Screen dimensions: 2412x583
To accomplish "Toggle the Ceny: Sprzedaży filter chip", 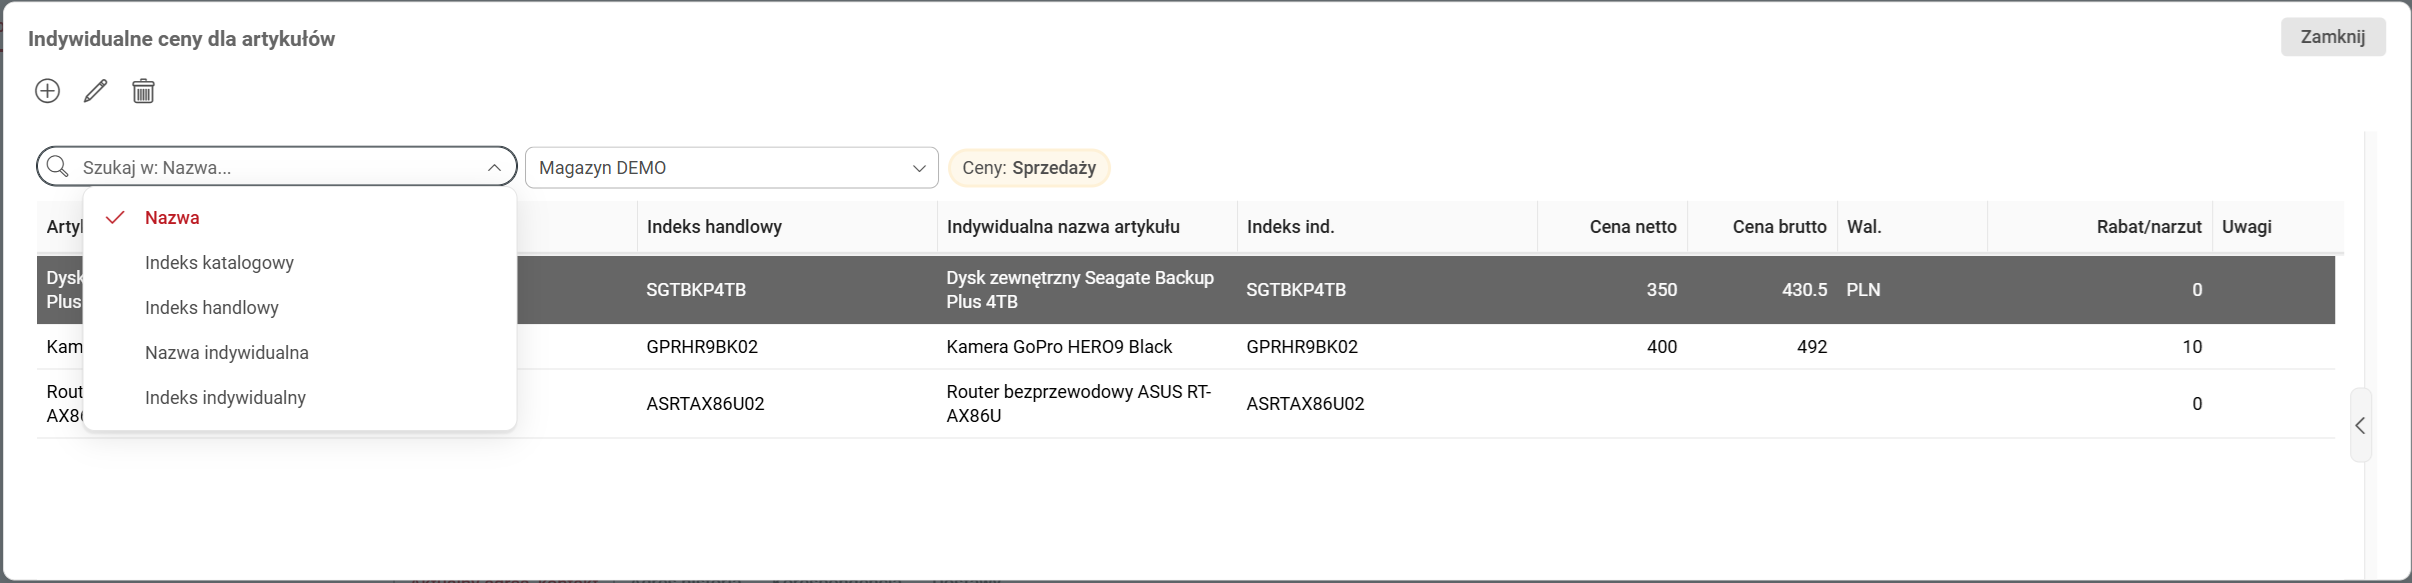I will [x=1029, y=168].
